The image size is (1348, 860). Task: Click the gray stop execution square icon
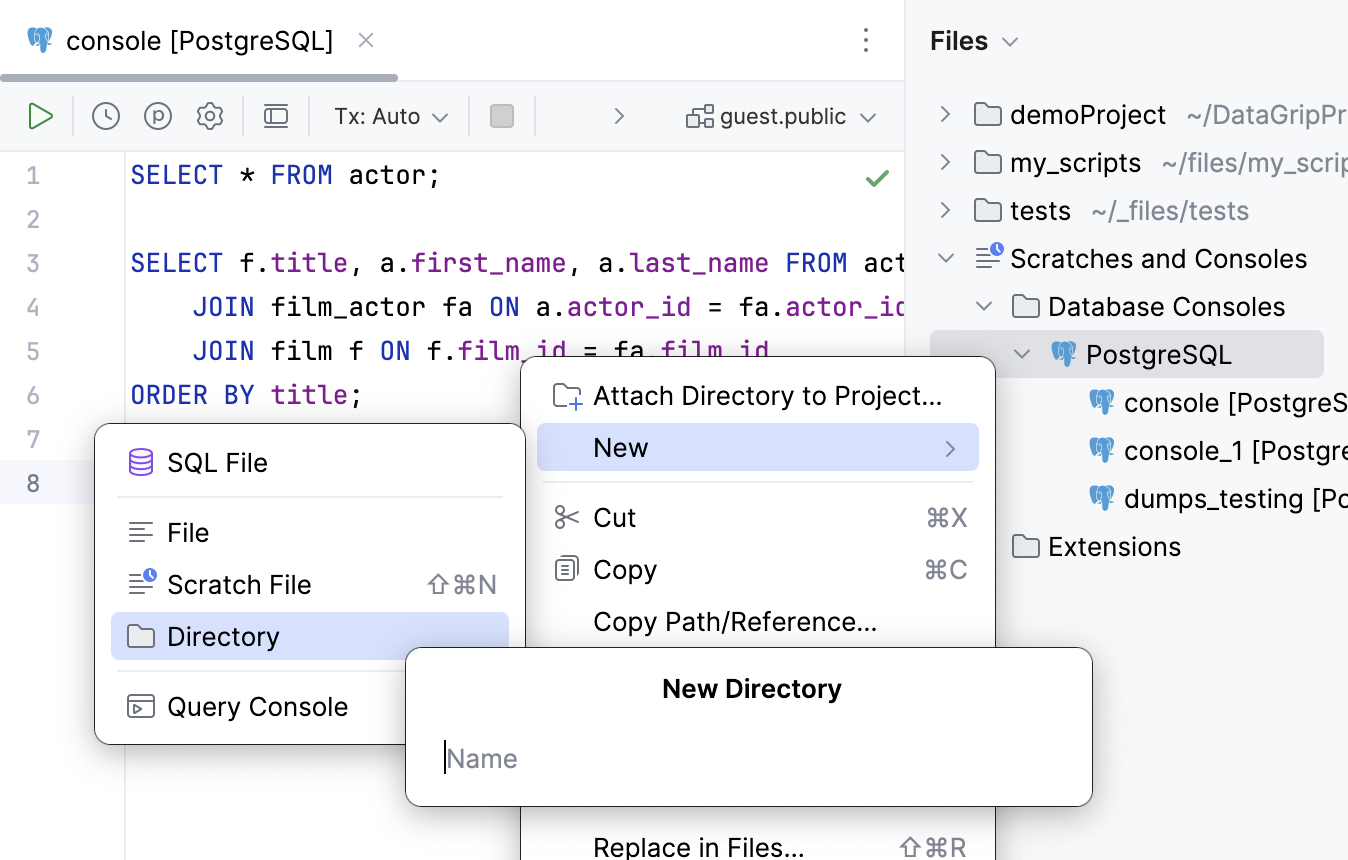(x=502, y=115)
